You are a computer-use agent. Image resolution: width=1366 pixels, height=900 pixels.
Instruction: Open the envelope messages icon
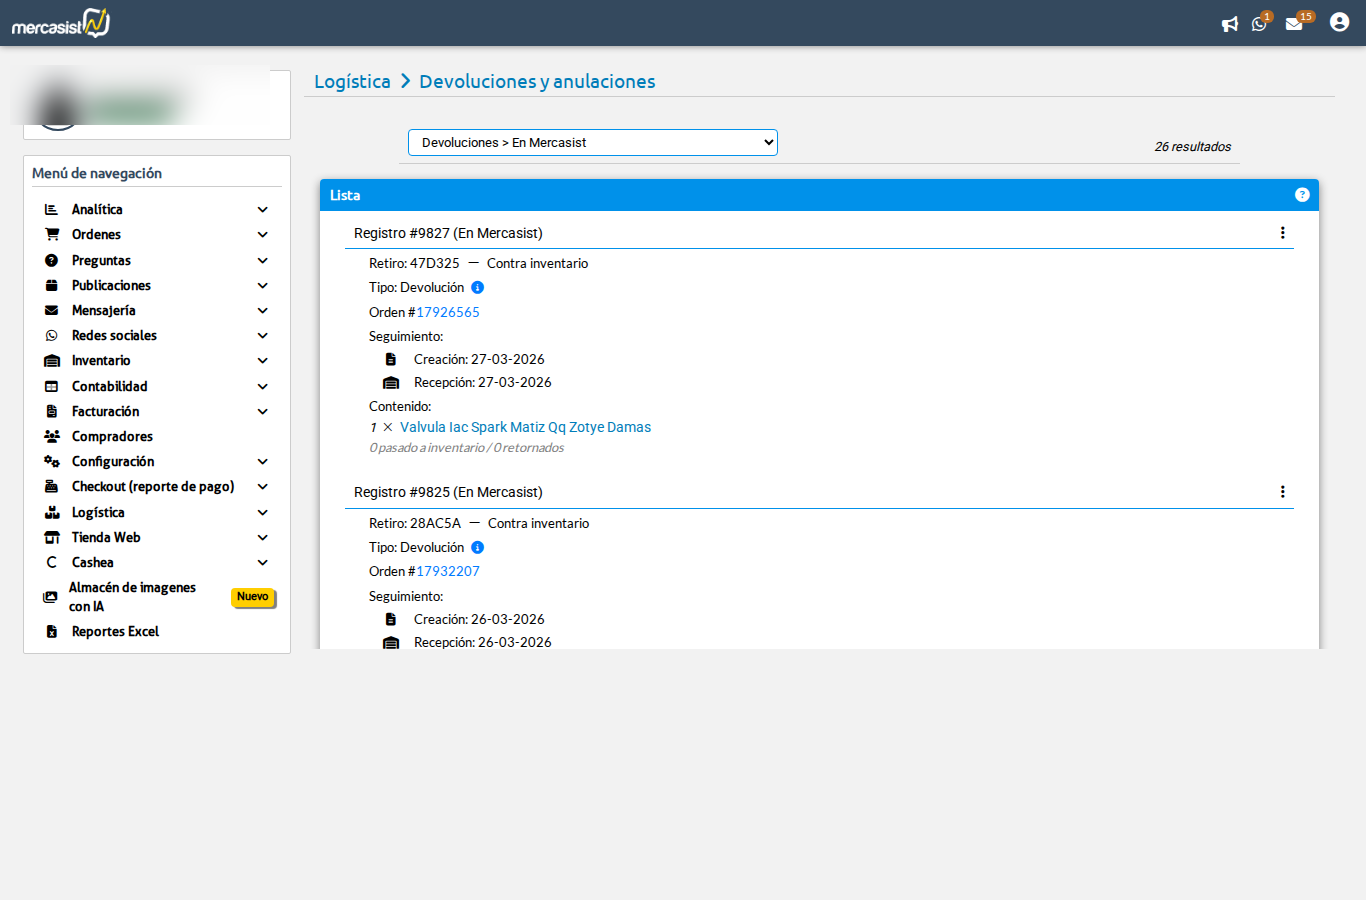coord(1294,24)
